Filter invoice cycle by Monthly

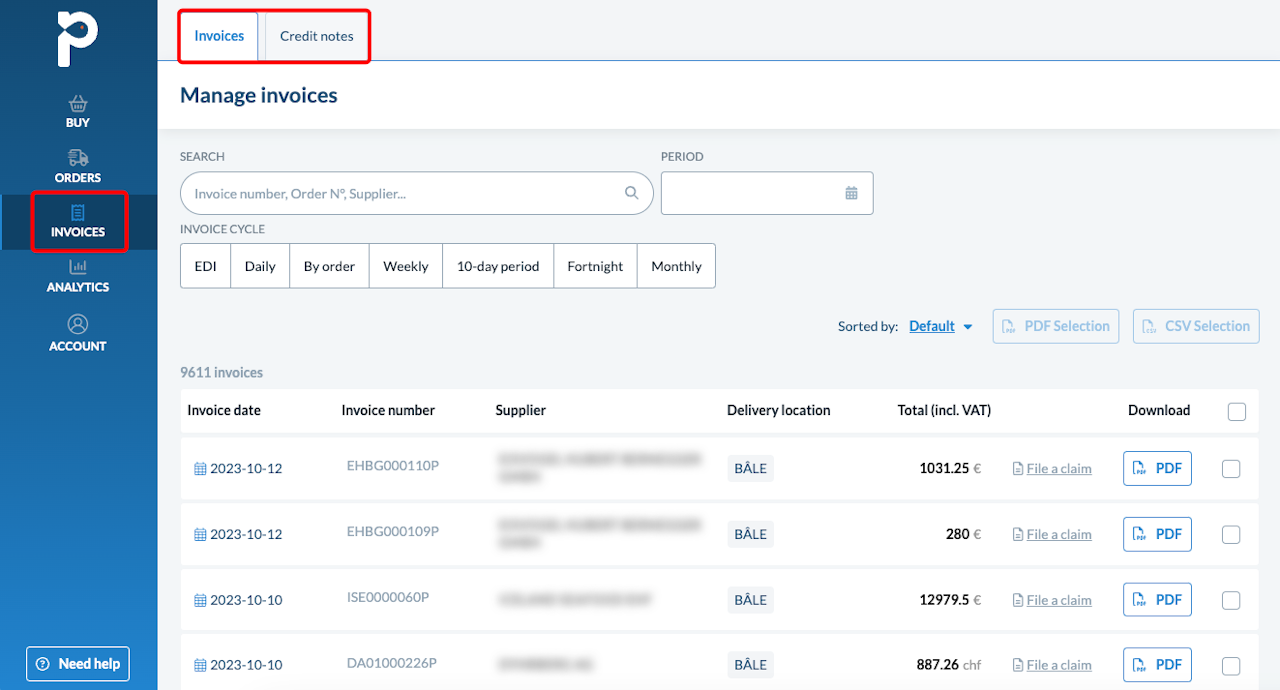[676, 266]
